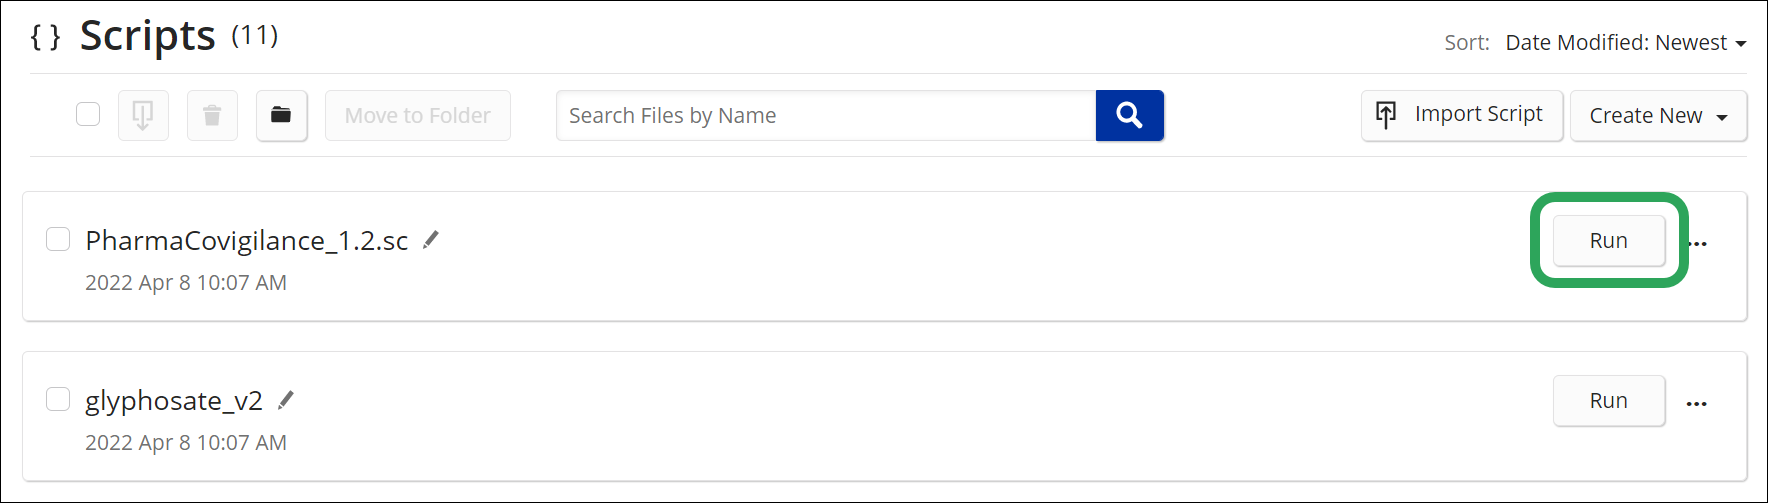Open the glyphosate_v2 script name

(x=174, y=401)
